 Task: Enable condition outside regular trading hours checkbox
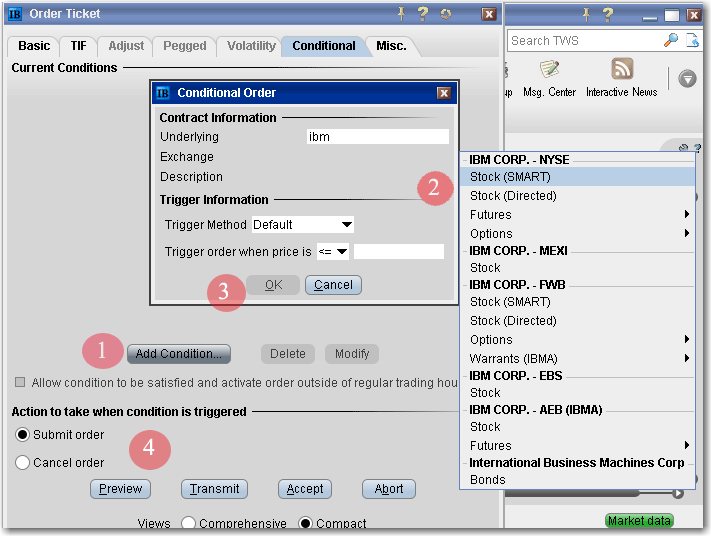[20, 382]
